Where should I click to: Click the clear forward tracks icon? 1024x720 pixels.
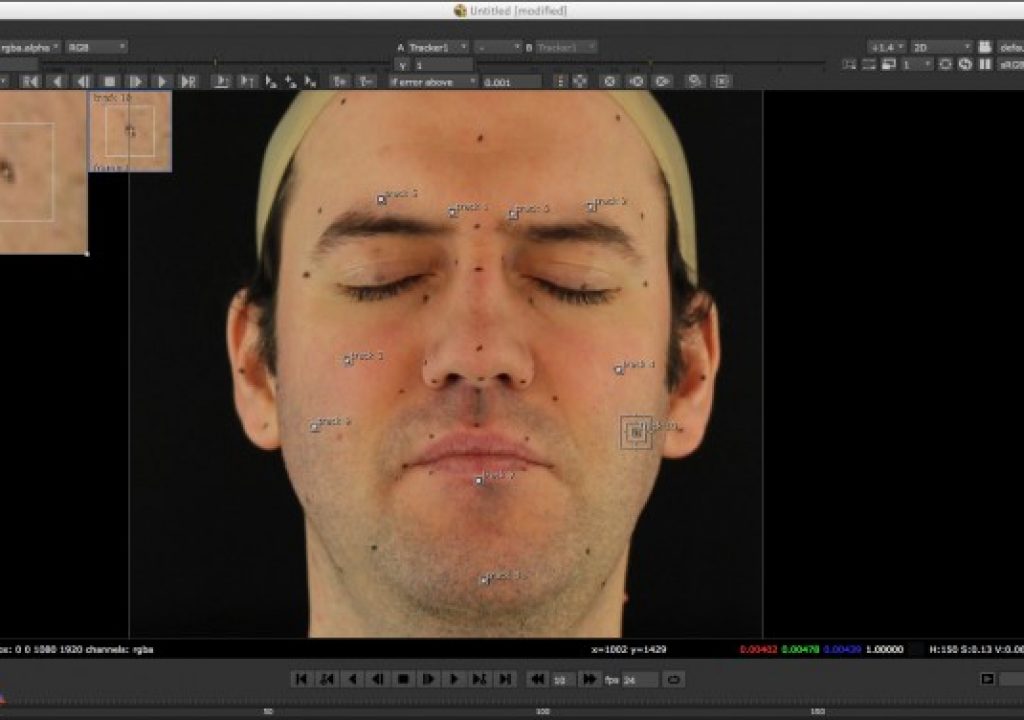coord(663,82)
